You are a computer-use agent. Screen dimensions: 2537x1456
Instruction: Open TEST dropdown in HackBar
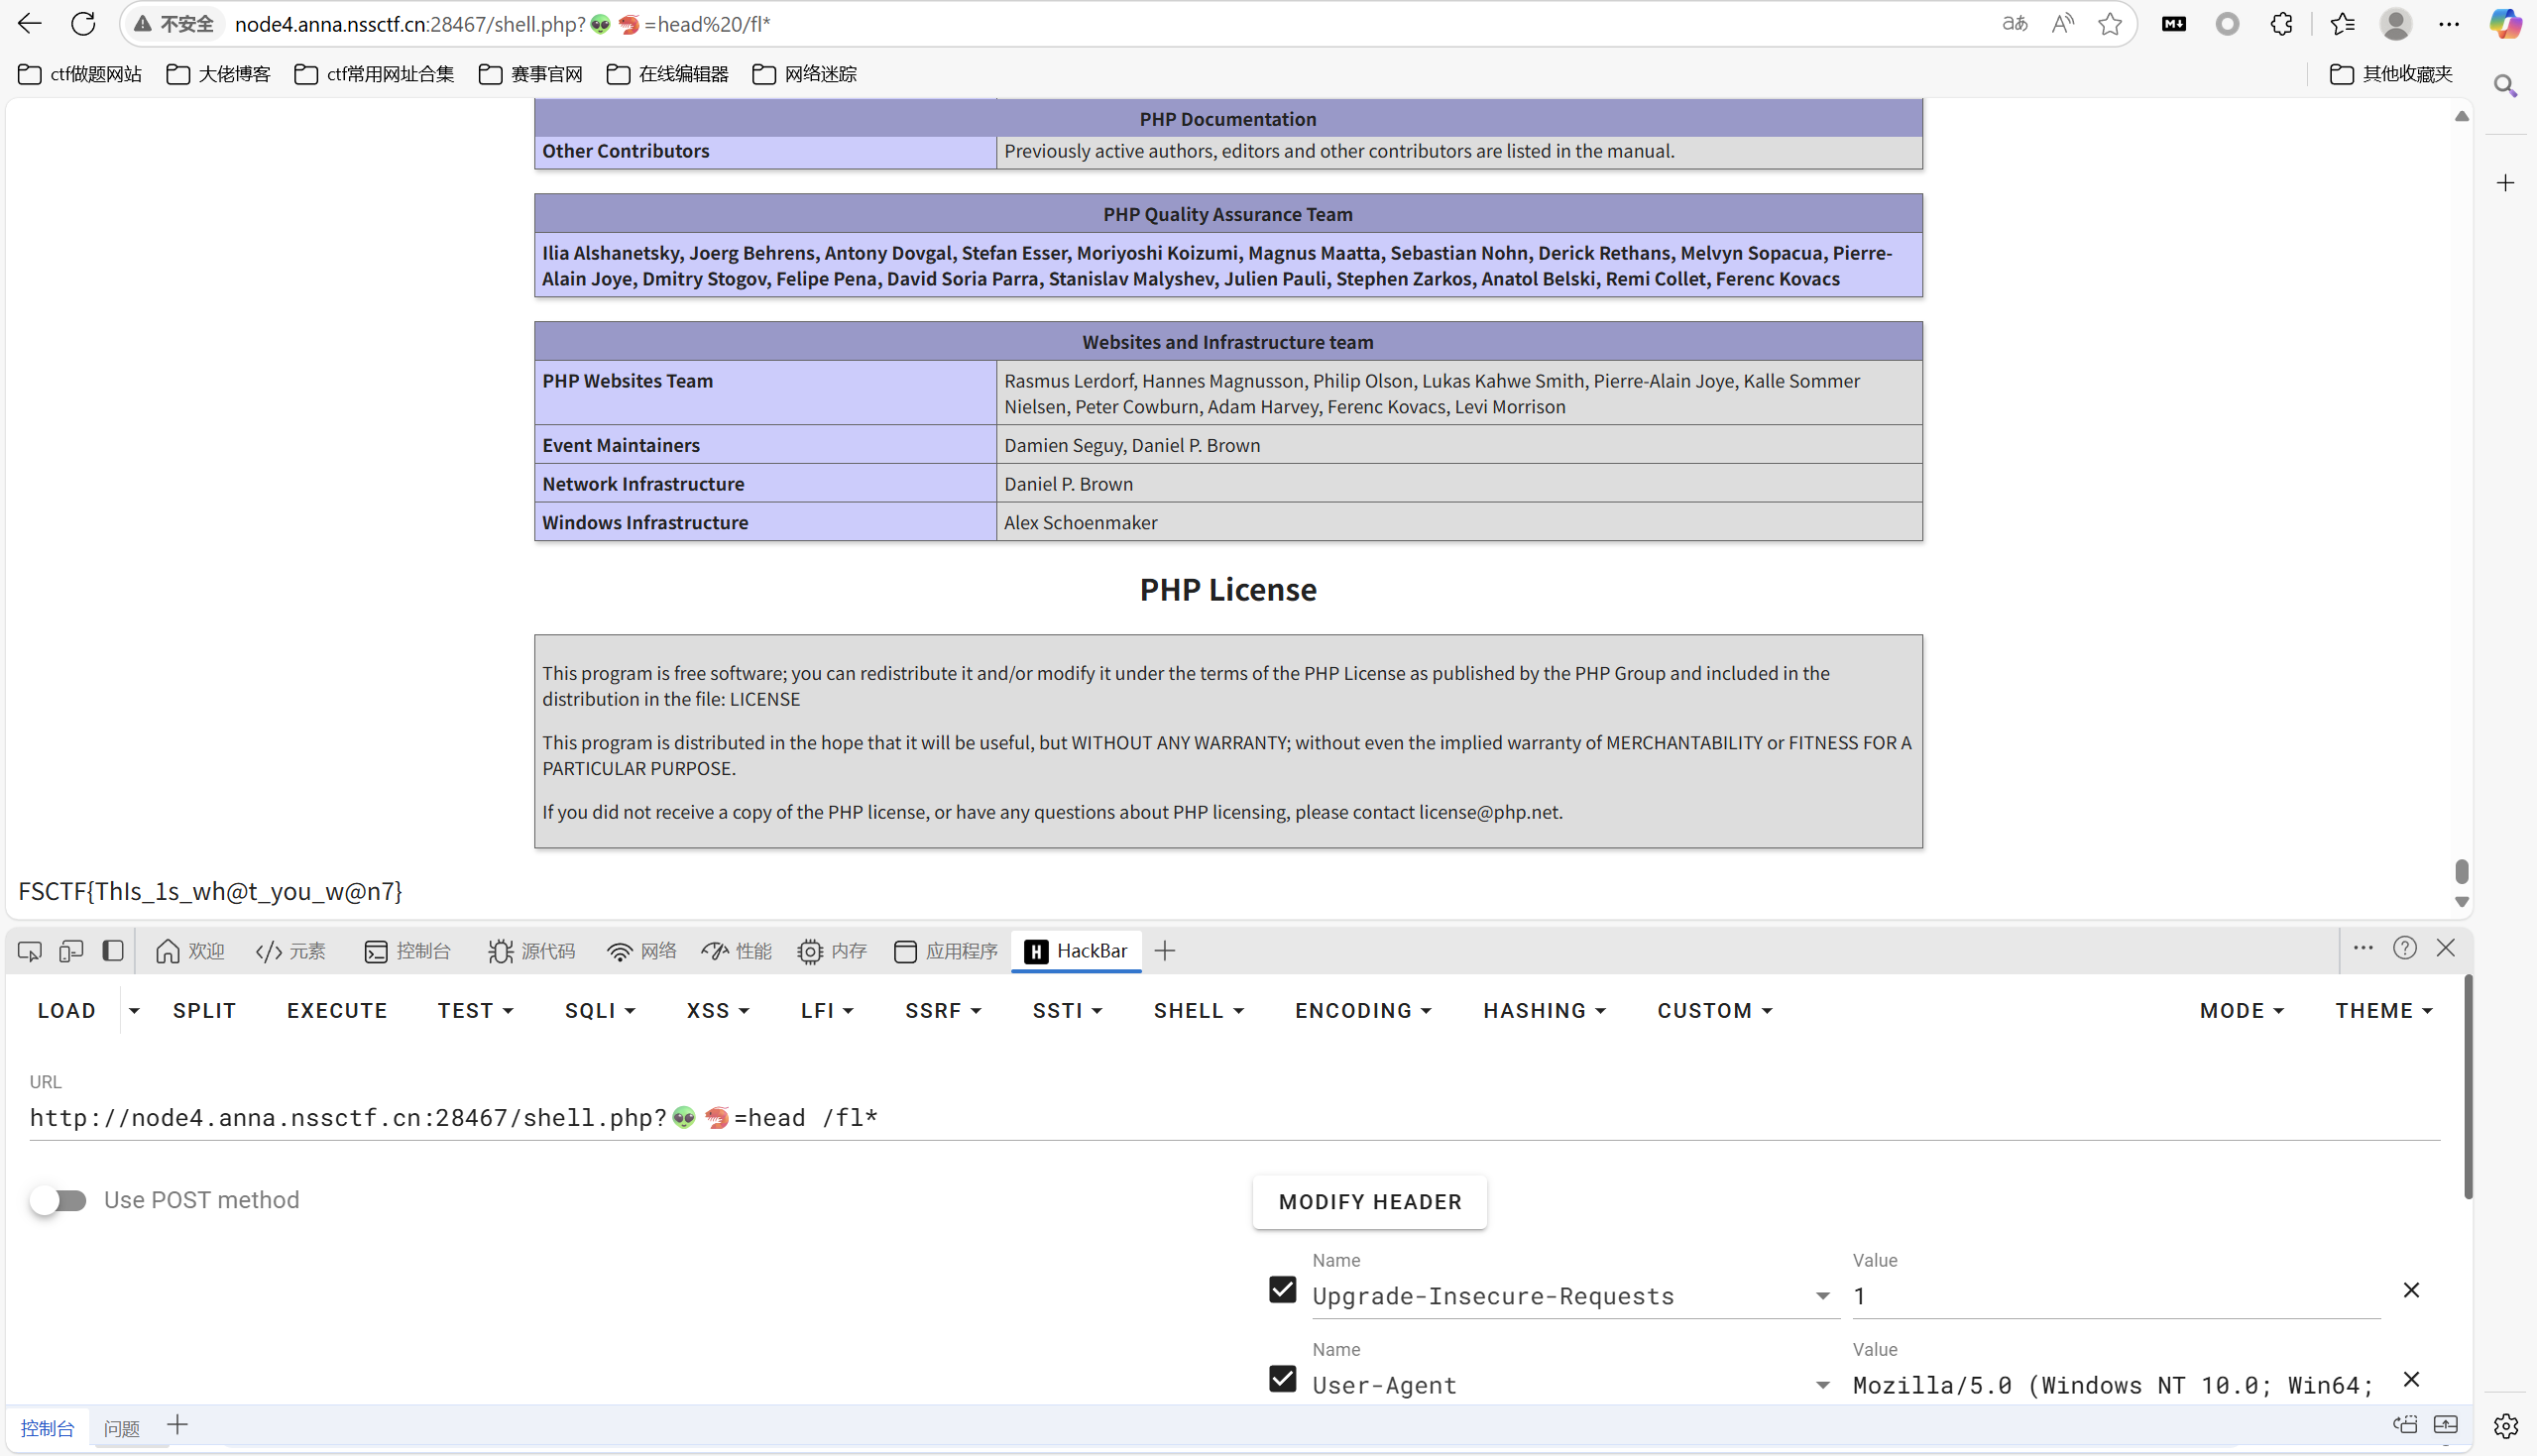click(475, 1011)
